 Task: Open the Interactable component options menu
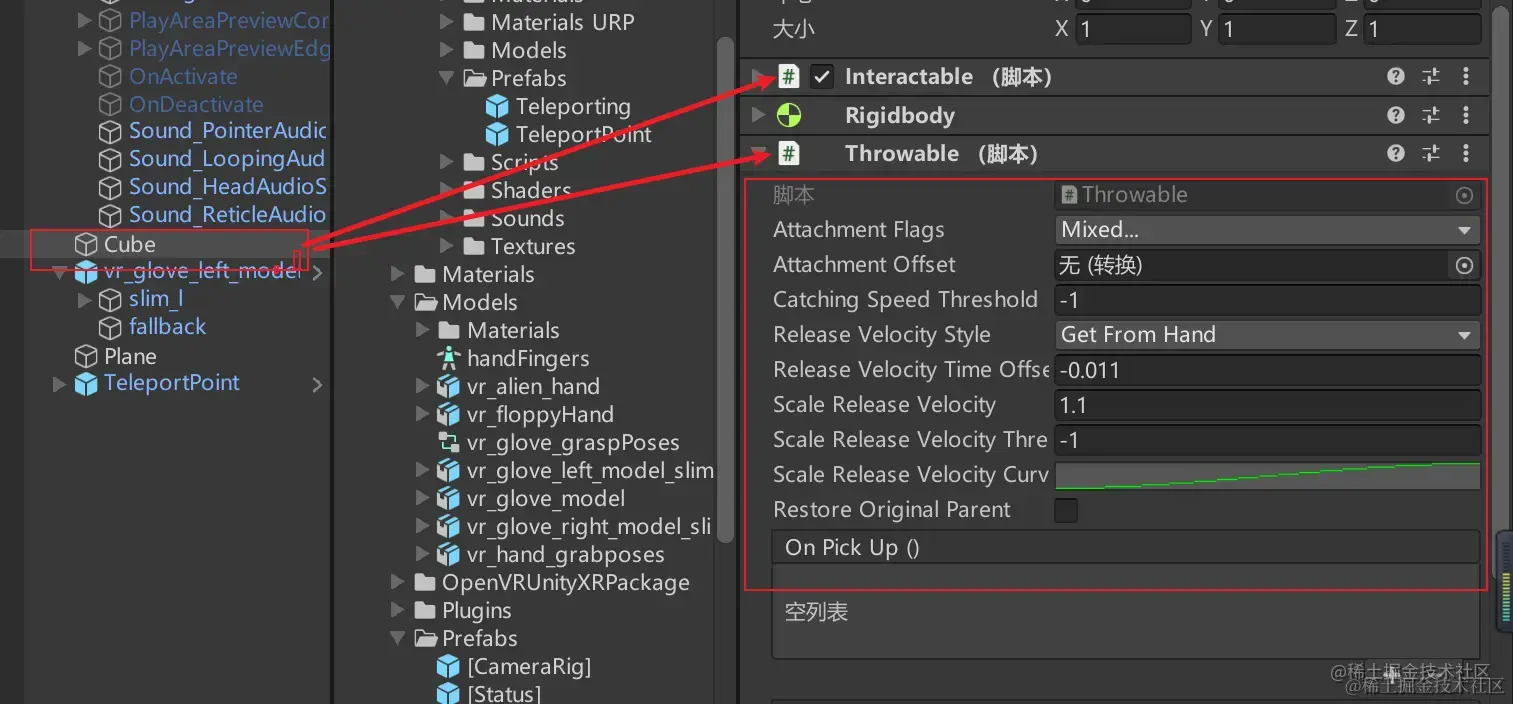1466,77
